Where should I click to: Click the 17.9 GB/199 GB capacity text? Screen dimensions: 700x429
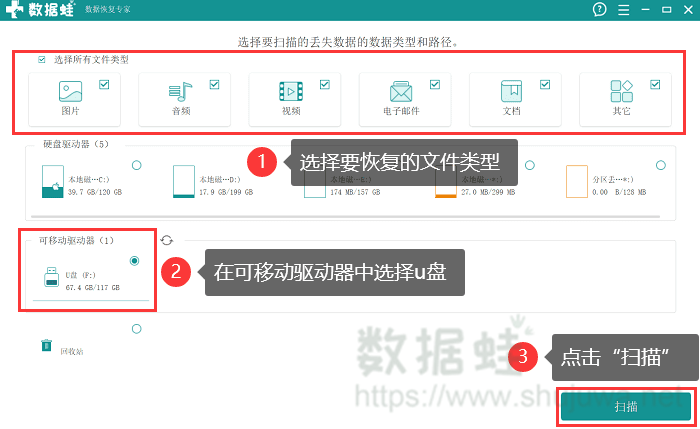click(226, 192)
